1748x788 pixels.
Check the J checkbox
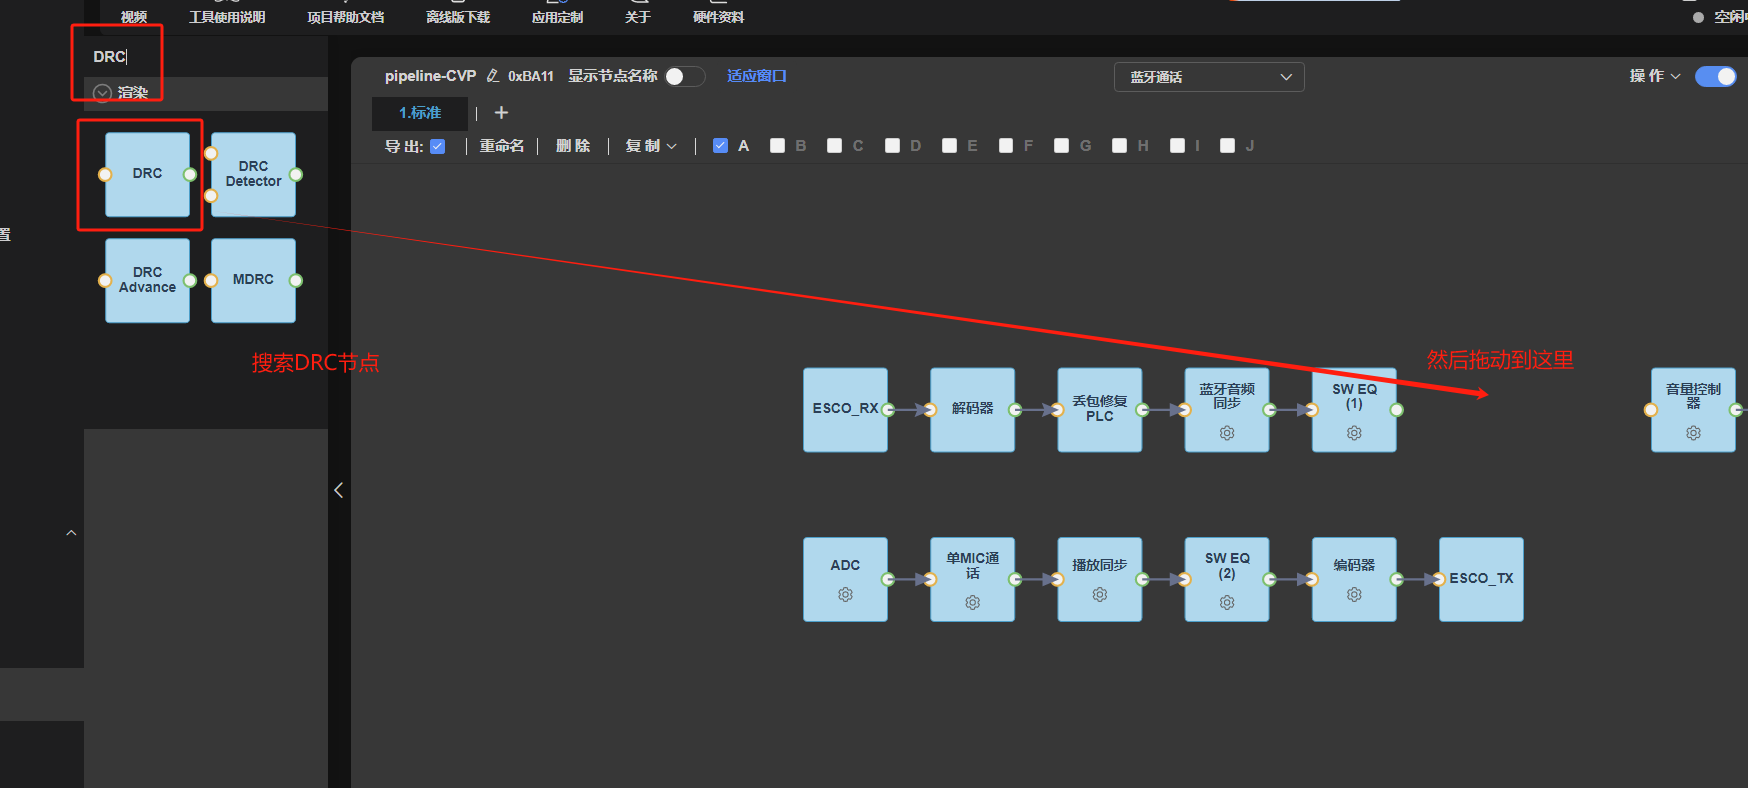tap(1227, 146)
